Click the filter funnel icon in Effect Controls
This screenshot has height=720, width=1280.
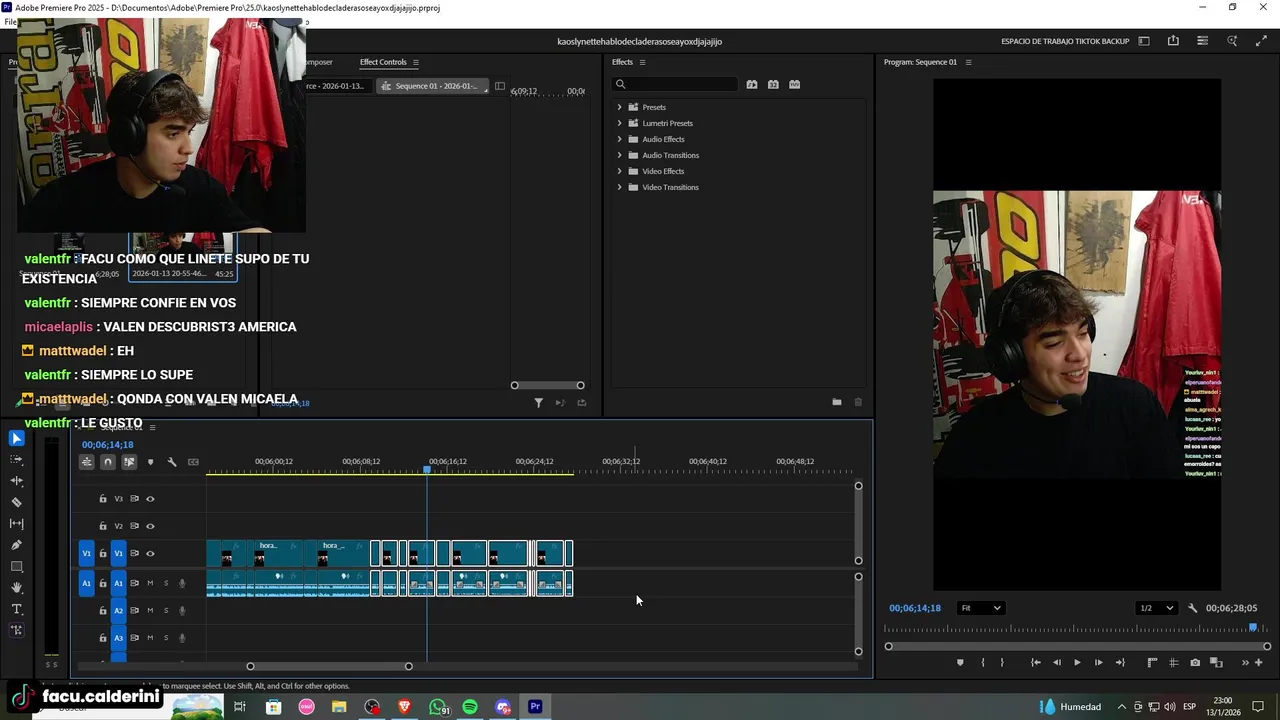coord(538,402)
